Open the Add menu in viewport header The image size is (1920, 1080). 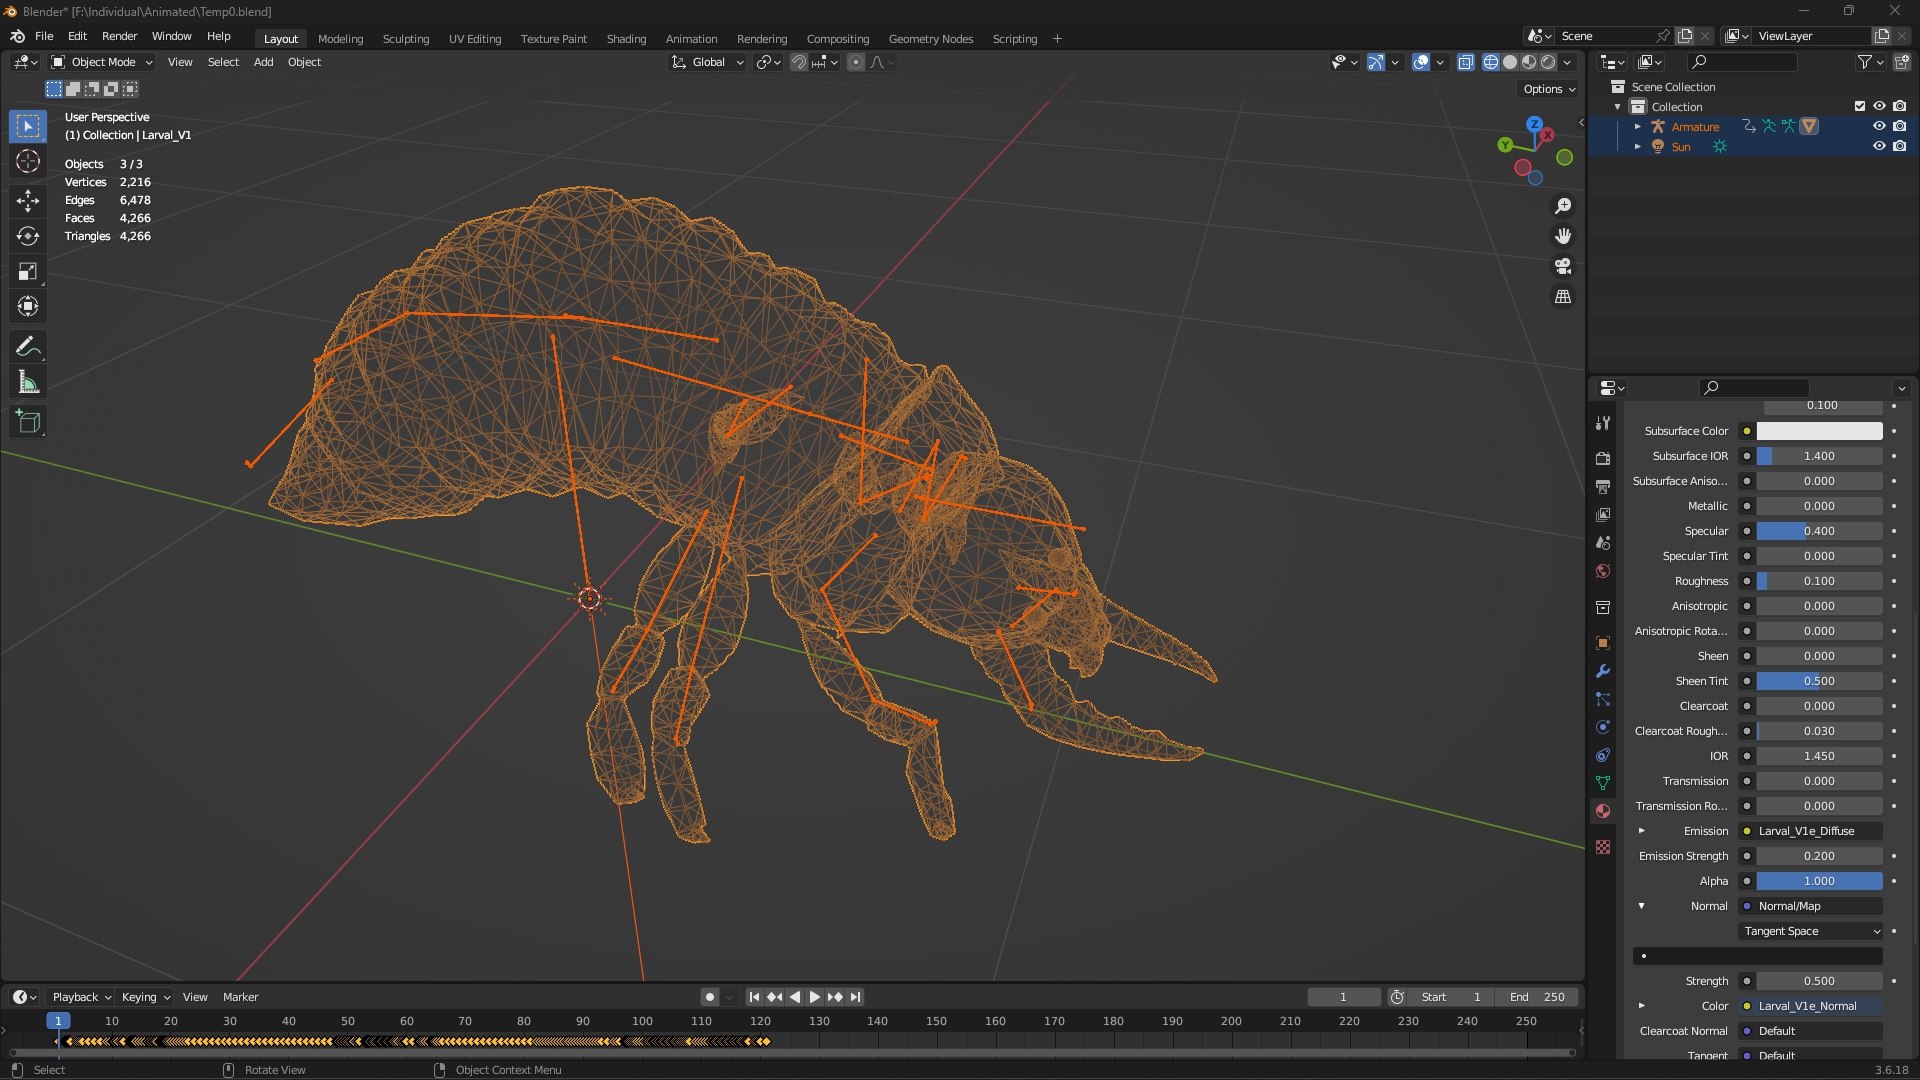coord(263,62)
